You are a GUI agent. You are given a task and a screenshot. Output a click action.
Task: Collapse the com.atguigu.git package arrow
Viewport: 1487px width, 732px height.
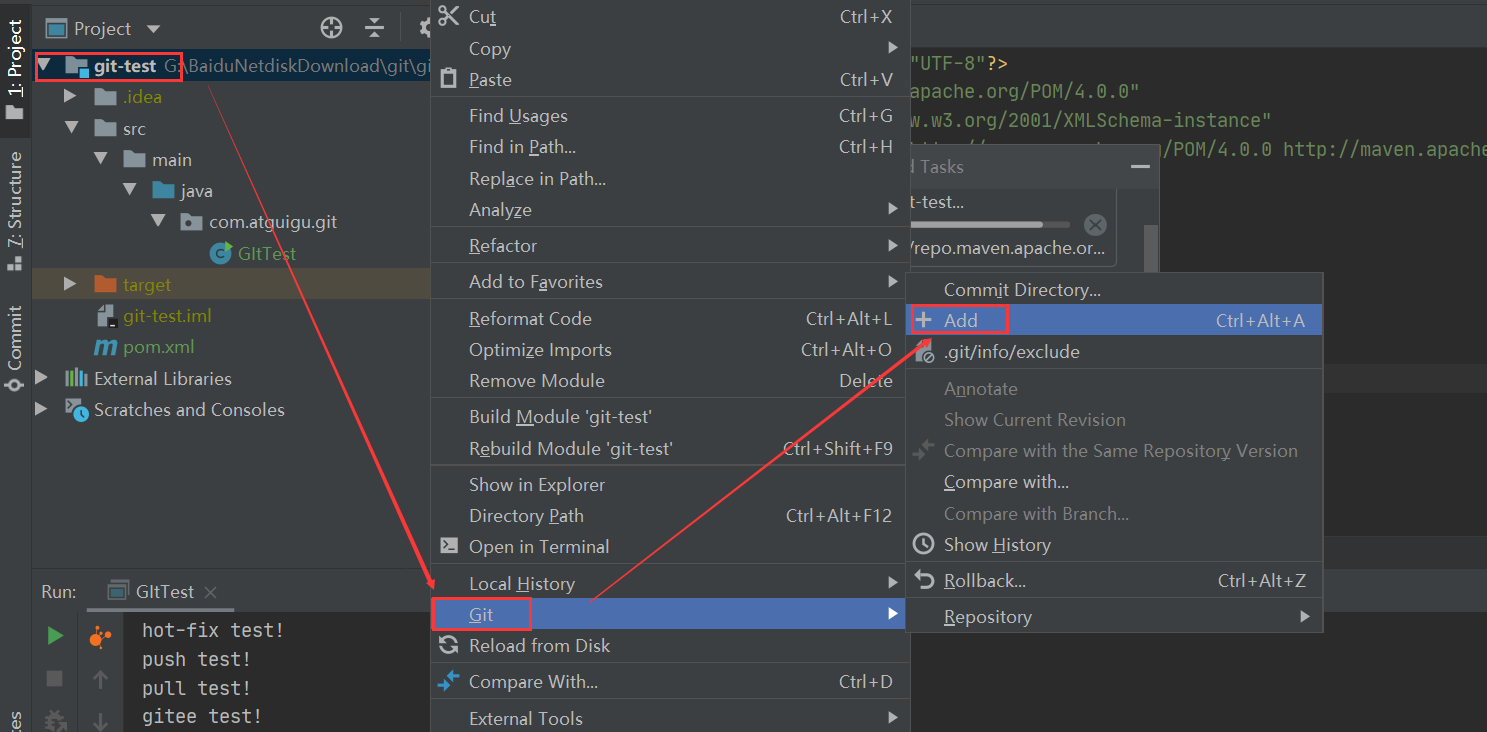pos(158,221)
